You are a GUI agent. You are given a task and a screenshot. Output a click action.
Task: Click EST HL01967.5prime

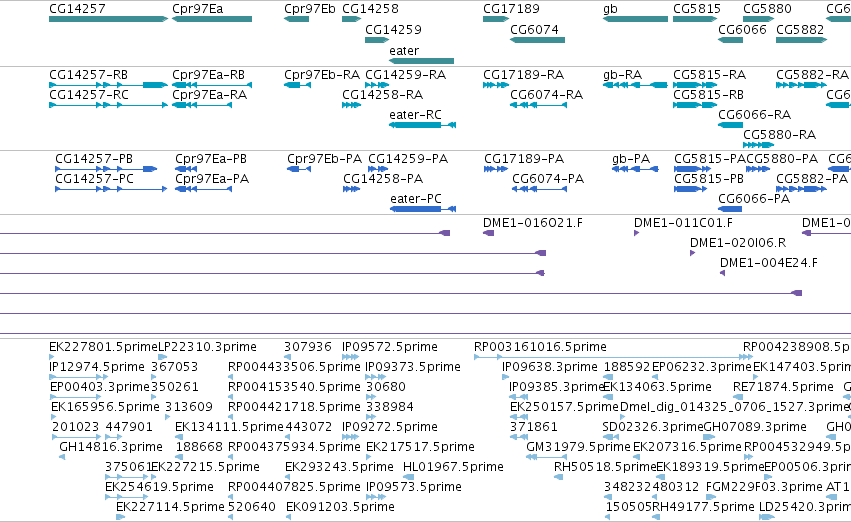pyautogui.click(x=409, y=476)
